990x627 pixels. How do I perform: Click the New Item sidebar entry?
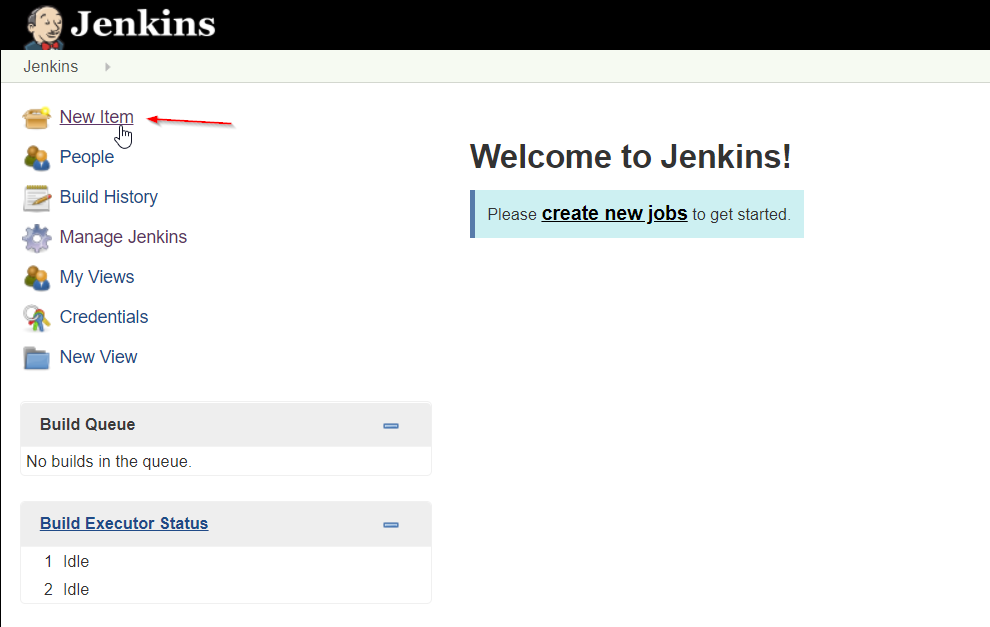tap(96, 117)
